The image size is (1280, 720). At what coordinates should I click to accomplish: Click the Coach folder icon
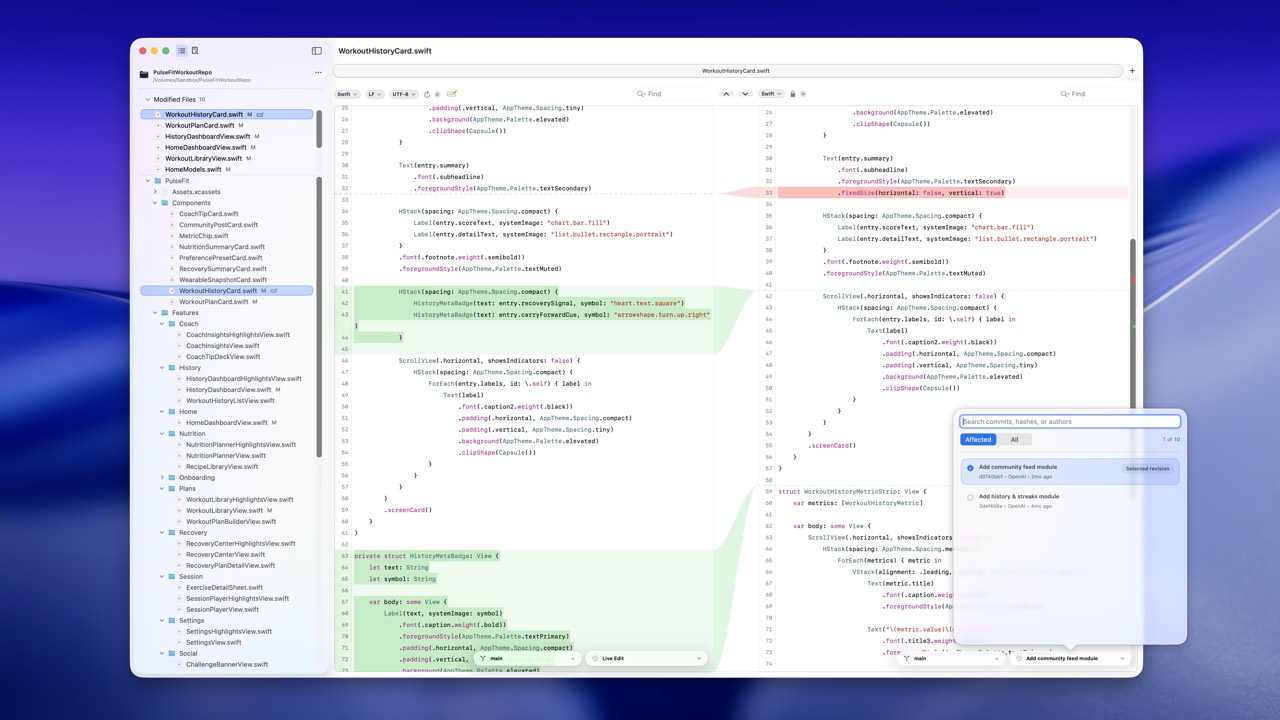tap(172, 324)
